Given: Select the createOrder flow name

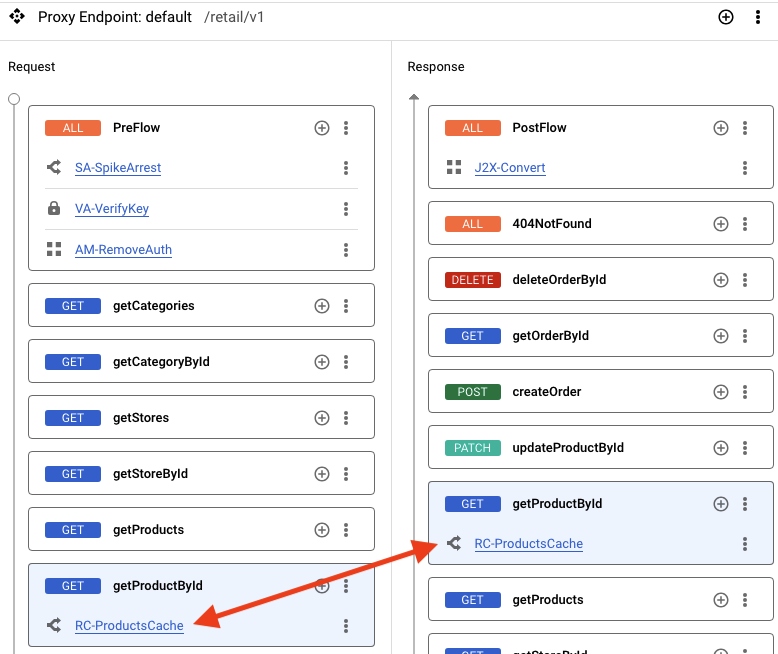Looking at the screenshot, I should click(546, 392).
